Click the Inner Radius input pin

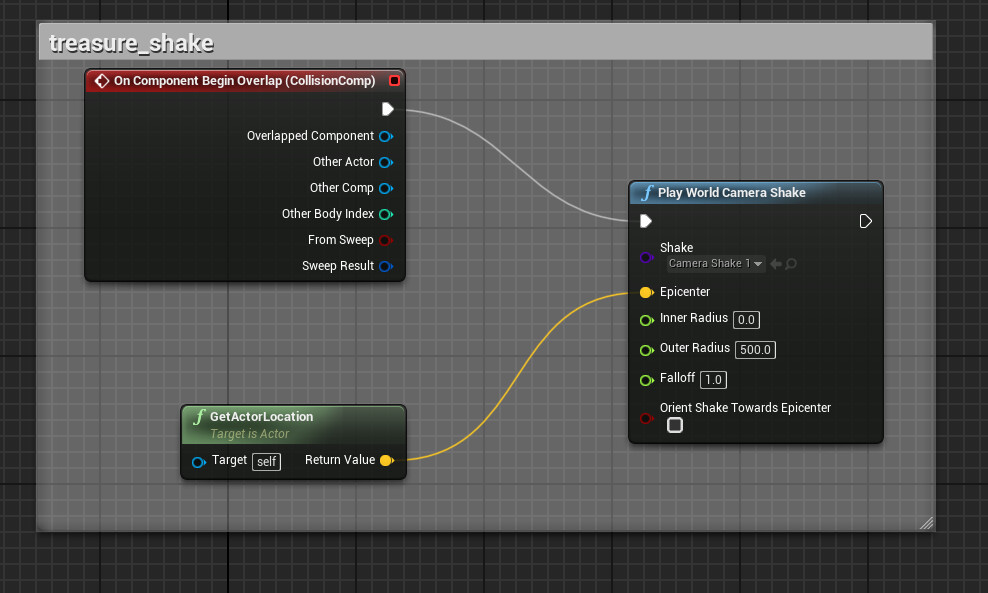pyautogui.click(x=646, y=320)
